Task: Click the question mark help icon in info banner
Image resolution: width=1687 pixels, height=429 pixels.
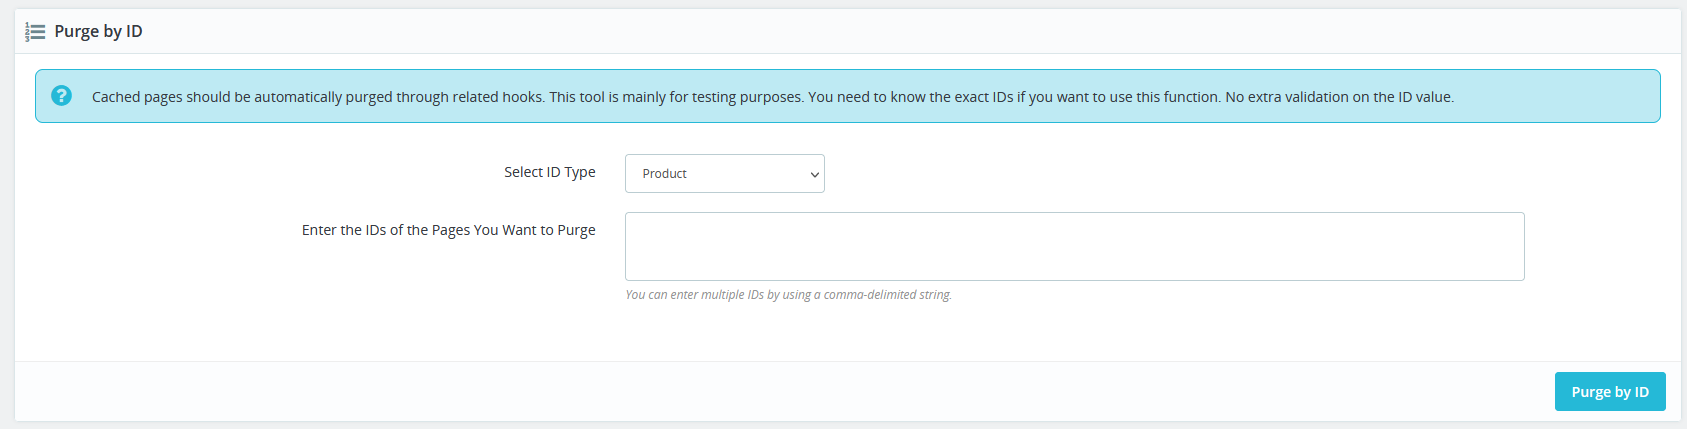Action: (61, 96)
